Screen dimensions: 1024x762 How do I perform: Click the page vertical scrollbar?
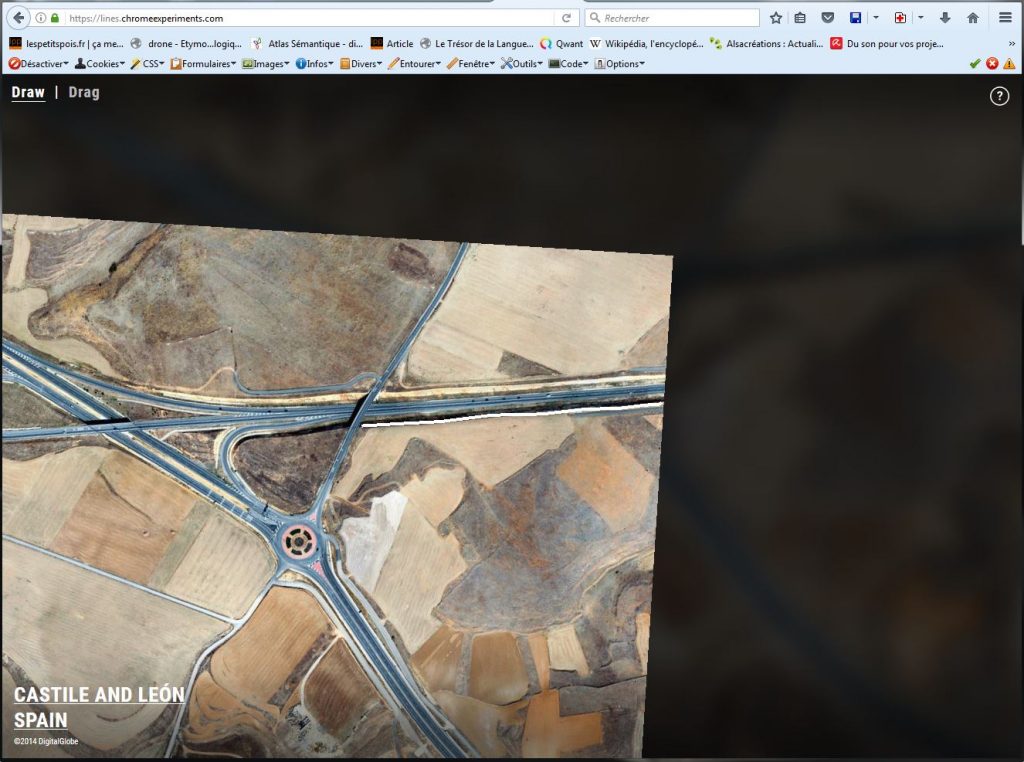coord(1021,159)
